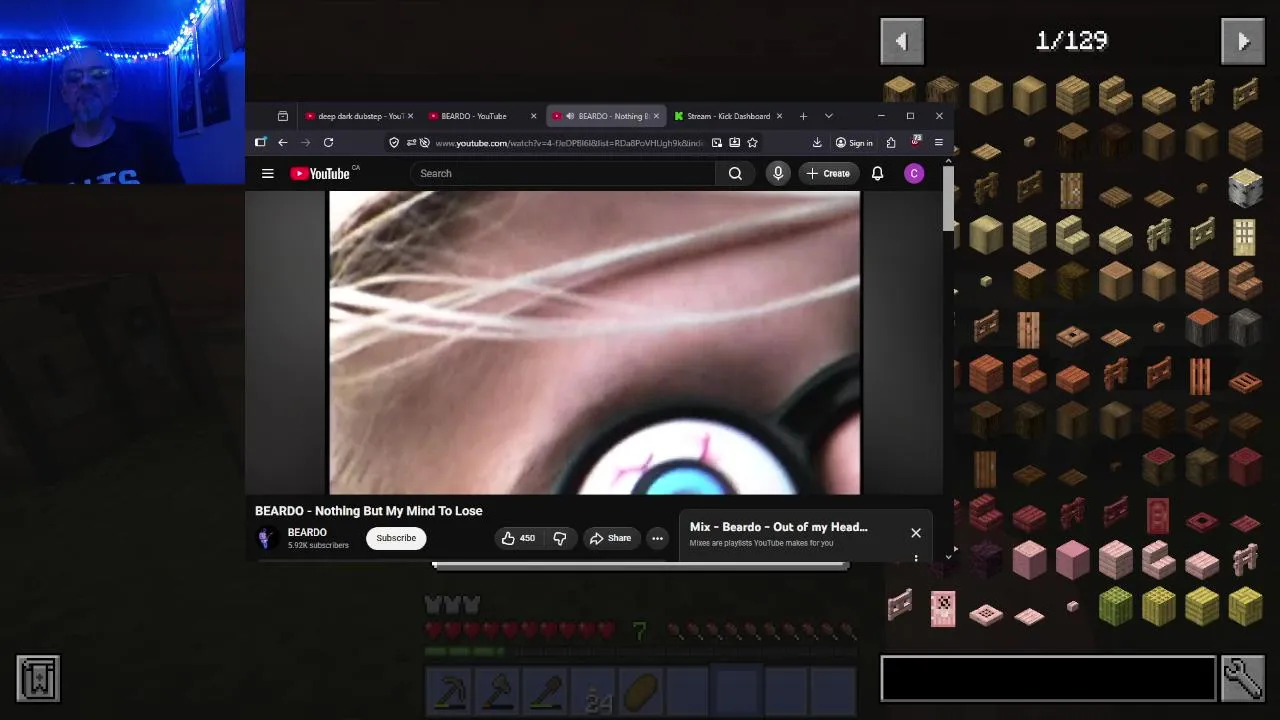Select the white birch log block

point(1245,188)
